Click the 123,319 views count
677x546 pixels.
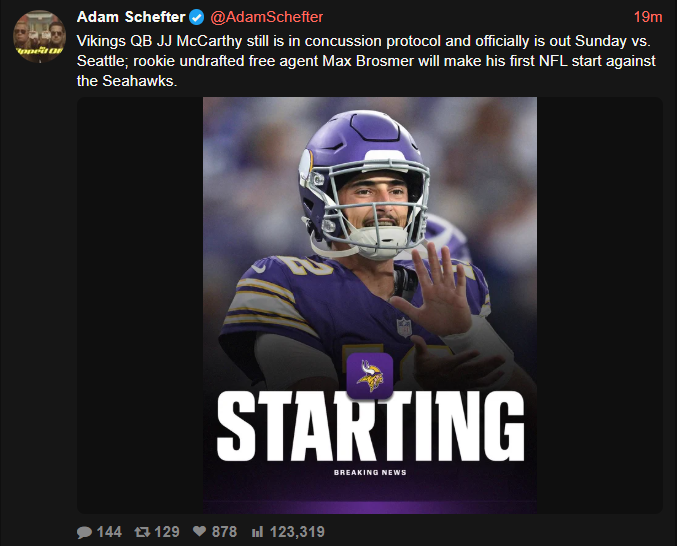click(297, 532)
